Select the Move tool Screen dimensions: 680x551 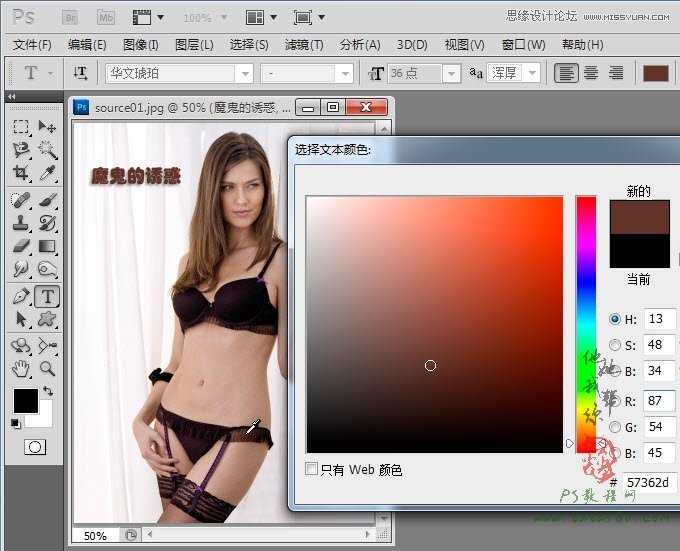47,127
